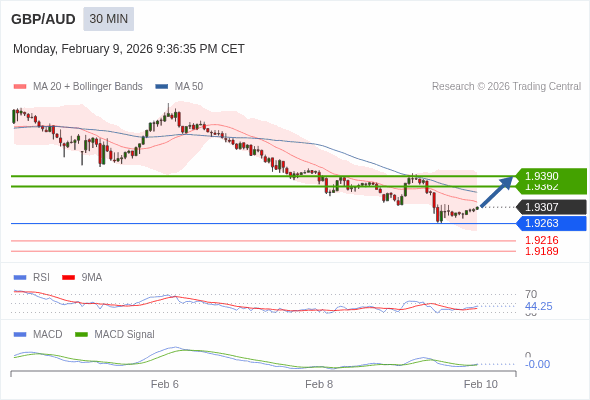Click the 'MACD Signal' legend label
590x400 pixels.
click(x=125, y=335)
